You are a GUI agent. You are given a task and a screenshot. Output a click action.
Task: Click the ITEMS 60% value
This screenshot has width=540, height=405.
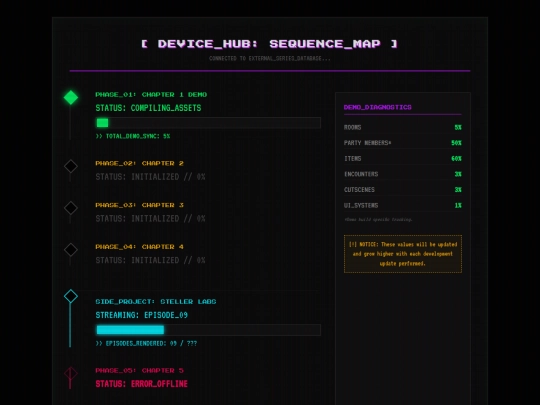point(456,158)
